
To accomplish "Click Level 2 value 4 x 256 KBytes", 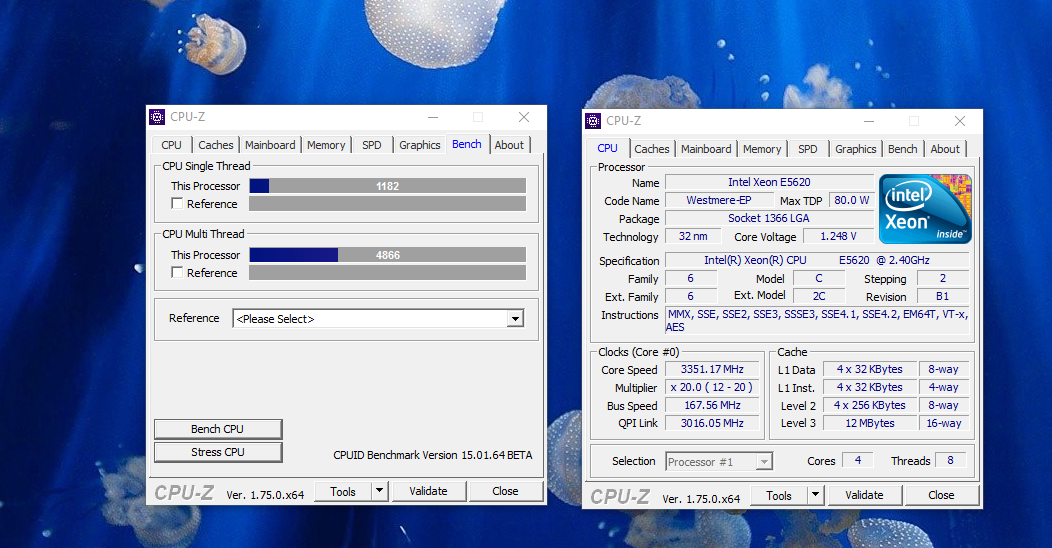I will pyautogui.click(x=870, y=405).
